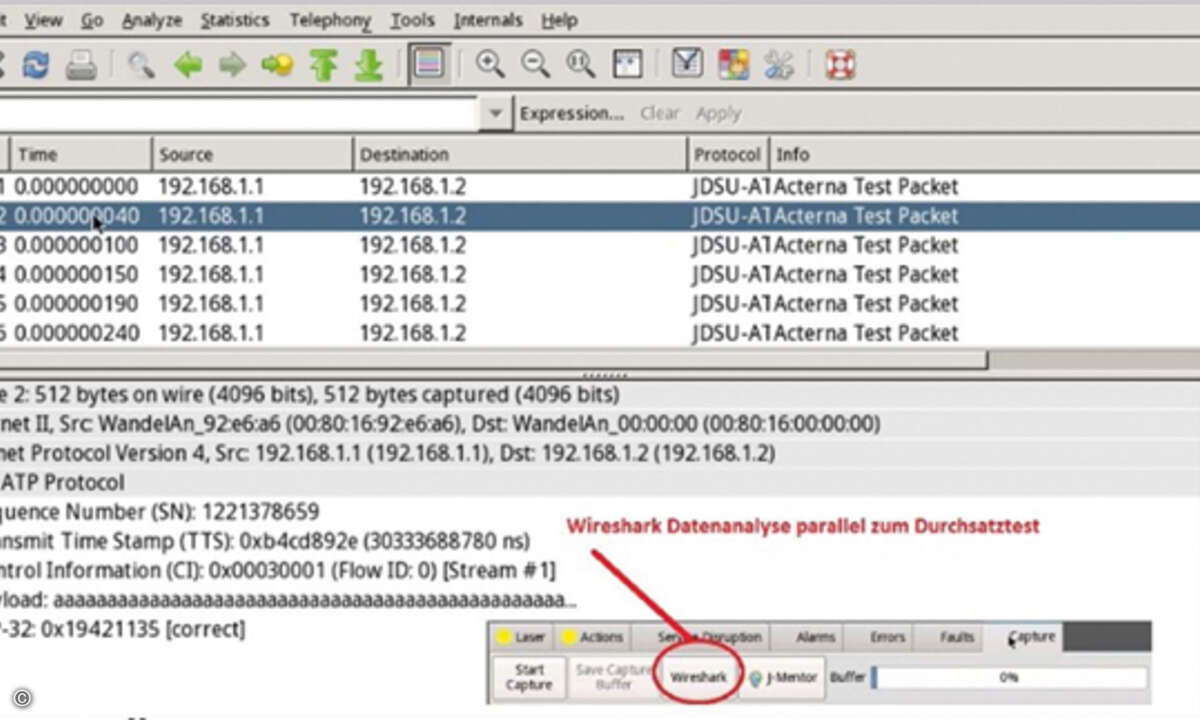Click the Print packets icon

(81, 66)
